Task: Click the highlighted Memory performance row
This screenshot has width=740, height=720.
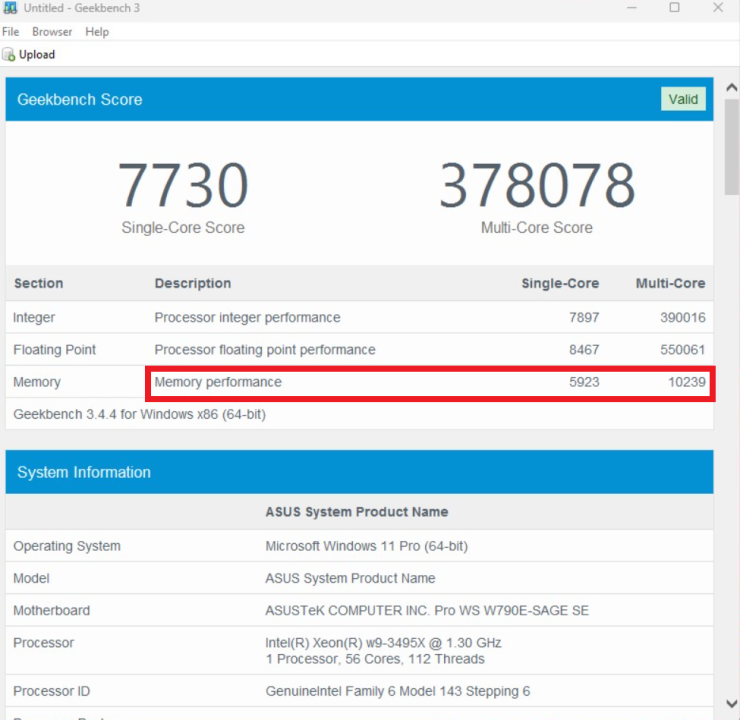Action: coord(429,382)
